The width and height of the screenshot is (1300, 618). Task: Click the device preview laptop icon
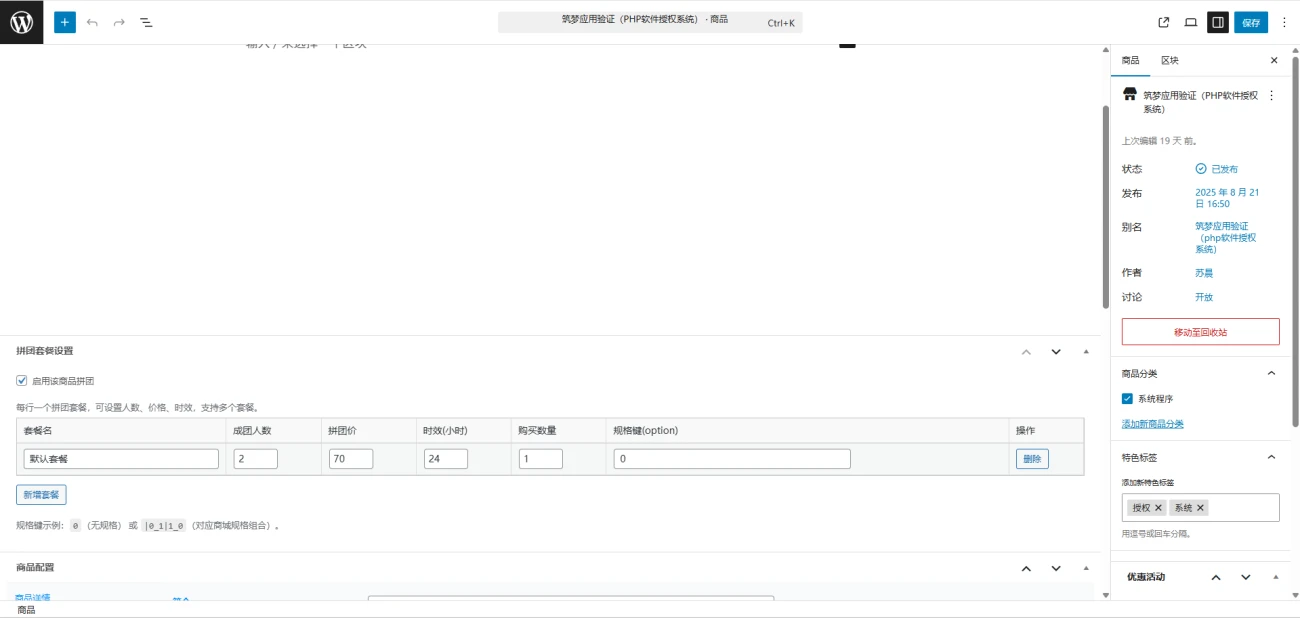point(1191,22)
